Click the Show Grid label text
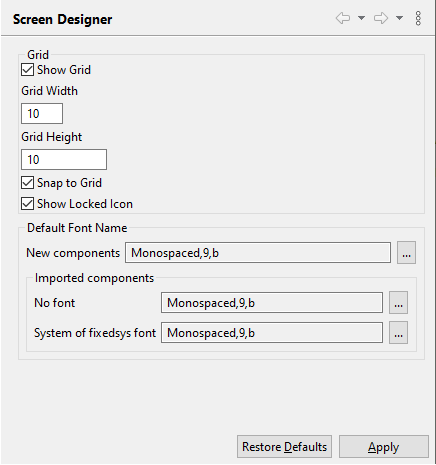 coord(64,70)
